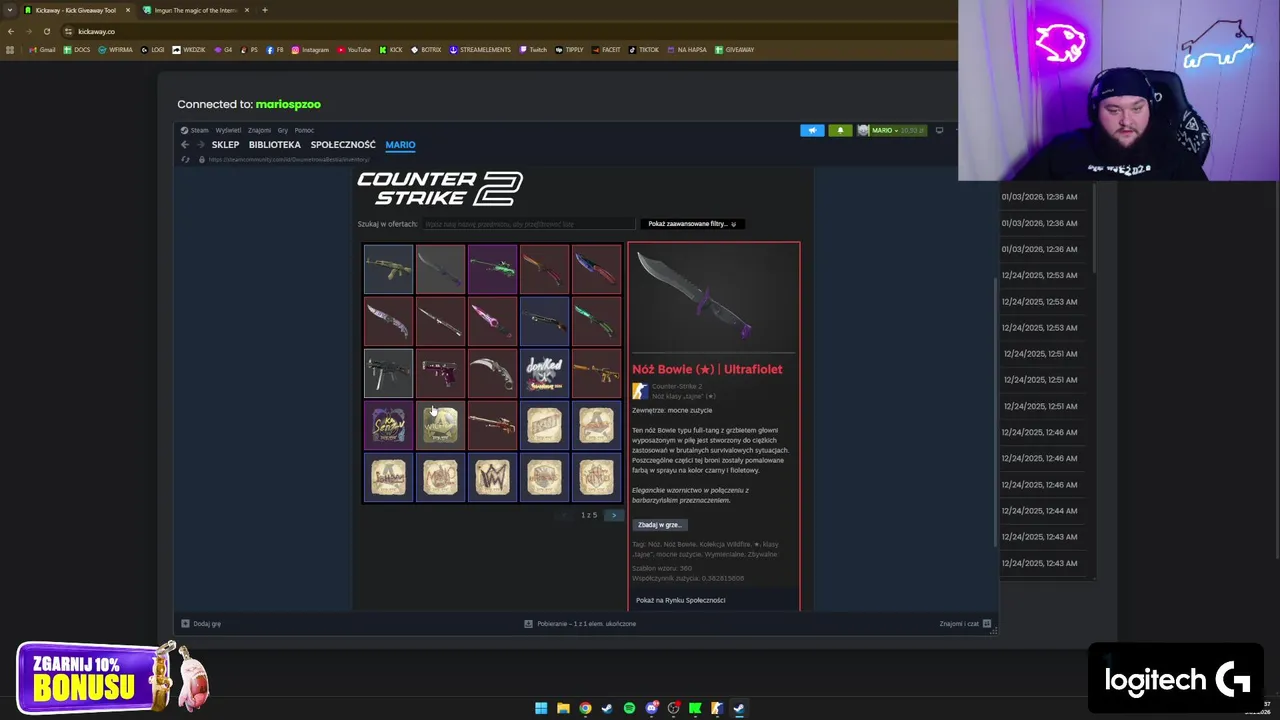This screenshot has height=720, width=1280.
Task: Click Dodaj grę in the Steam footer
Action: [201, 623]
